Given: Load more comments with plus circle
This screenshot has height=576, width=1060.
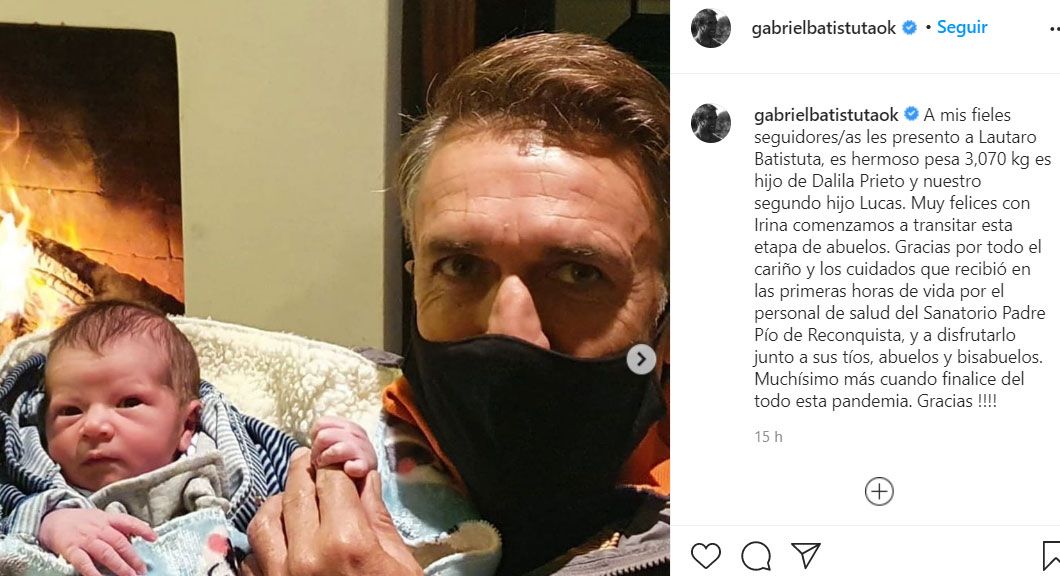Looking at the screenshot, I should click(879, 491).
